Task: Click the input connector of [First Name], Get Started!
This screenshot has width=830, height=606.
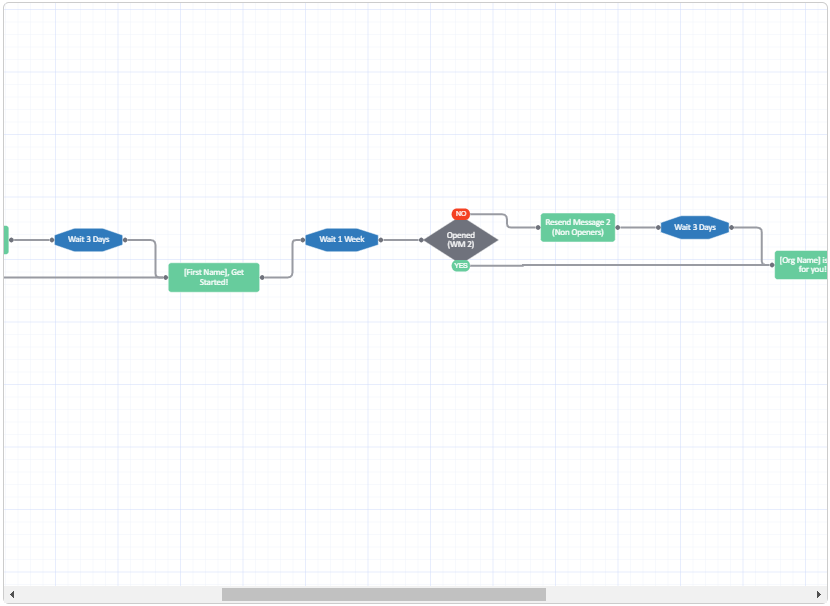Action: coord(167,278)
